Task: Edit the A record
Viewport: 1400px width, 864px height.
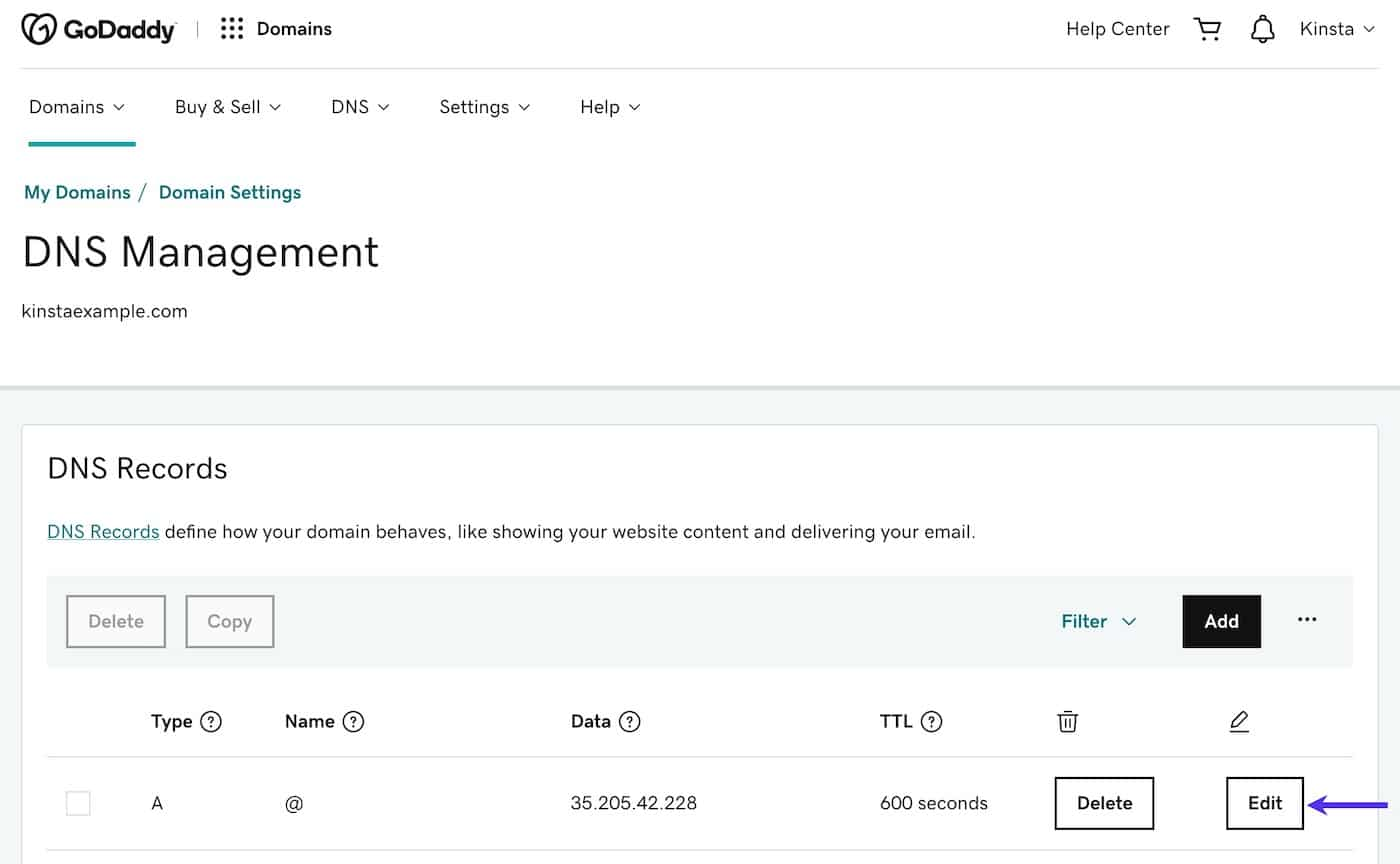Action: (x=1264, y=803)
